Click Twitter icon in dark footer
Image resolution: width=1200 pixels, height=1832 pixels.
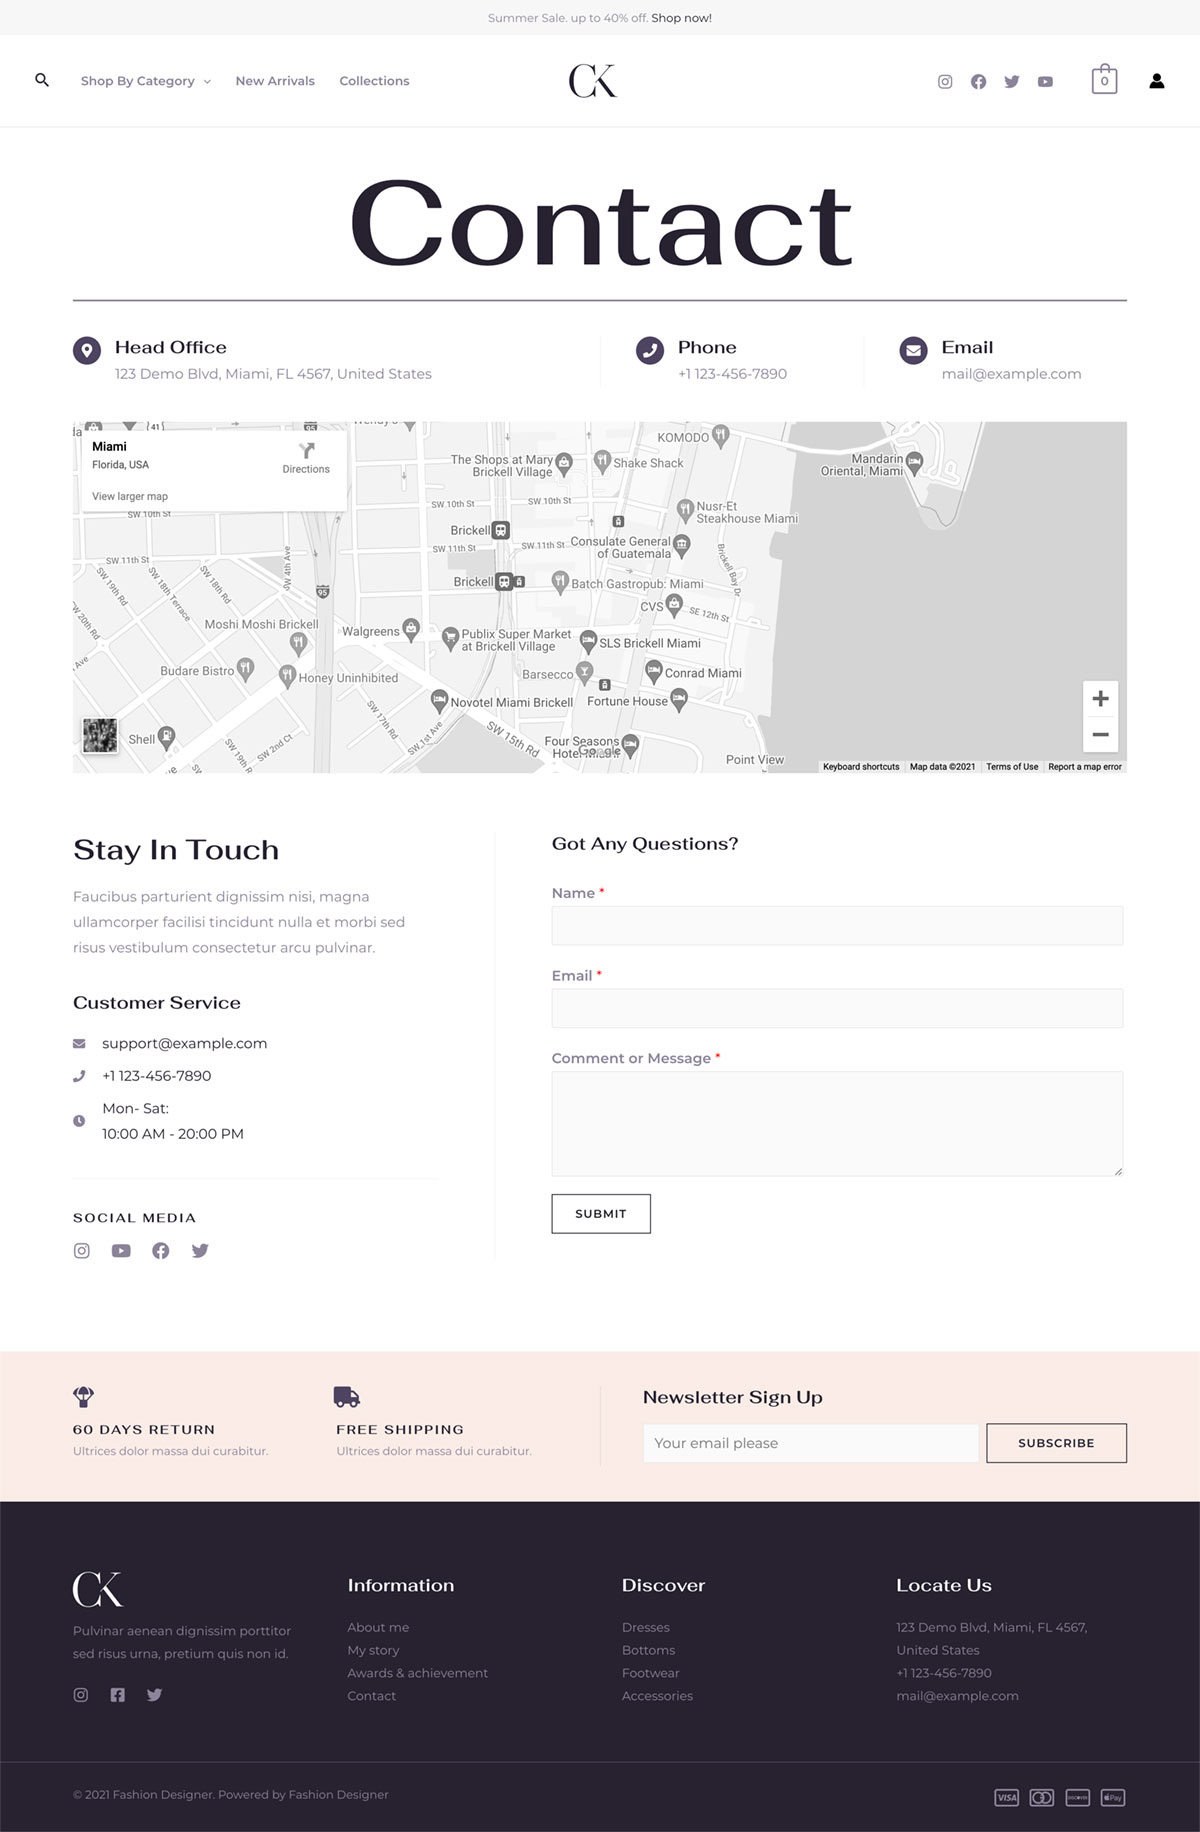point(154,1695)
